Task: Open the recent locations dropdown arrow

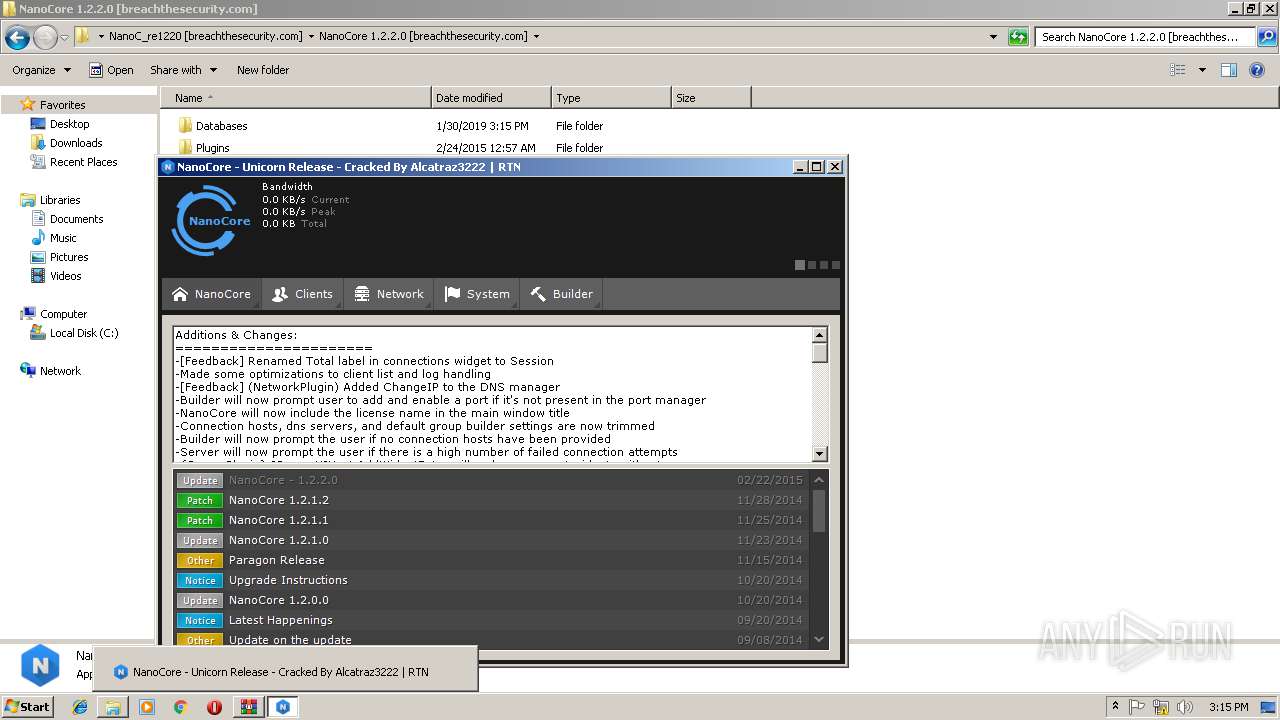Action: pos(64,38)
